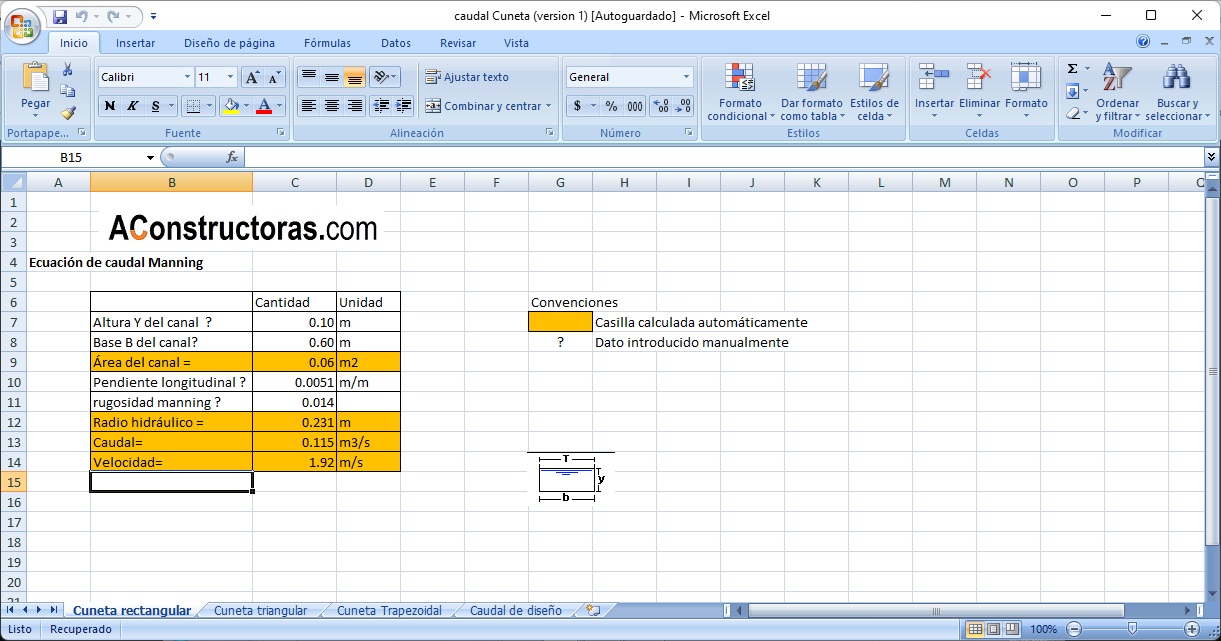This screenshot has height=641, width=1221.
Task: Decrease decimal places
Action: 684,106
